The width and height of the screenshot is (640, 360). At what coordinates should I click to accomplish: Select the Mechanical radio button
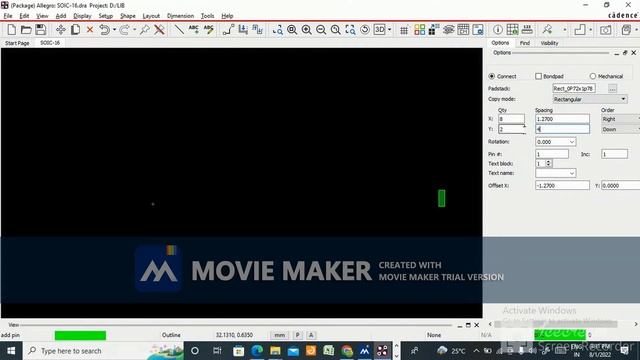593,76
